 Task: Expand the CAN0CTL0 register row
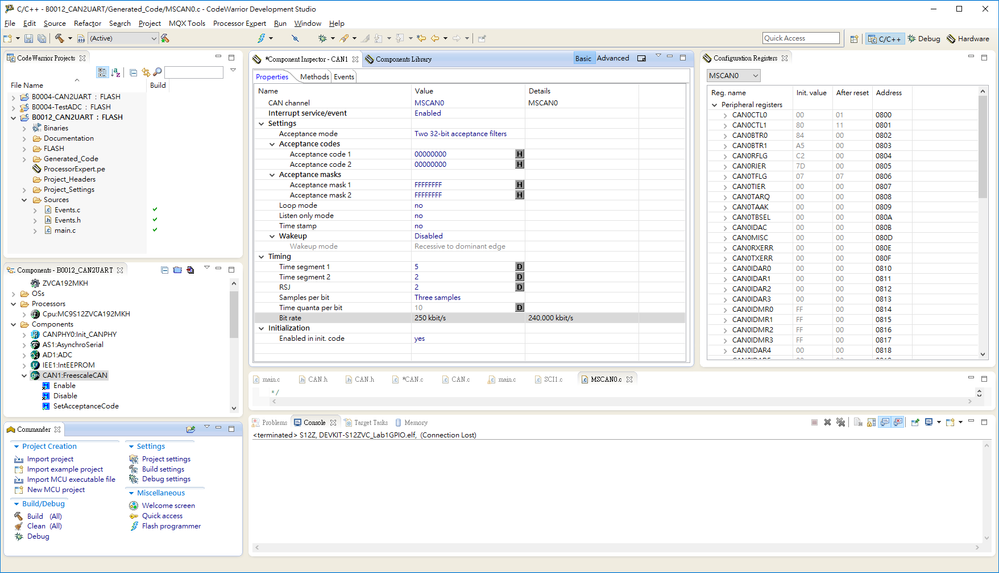pos(725,115)
